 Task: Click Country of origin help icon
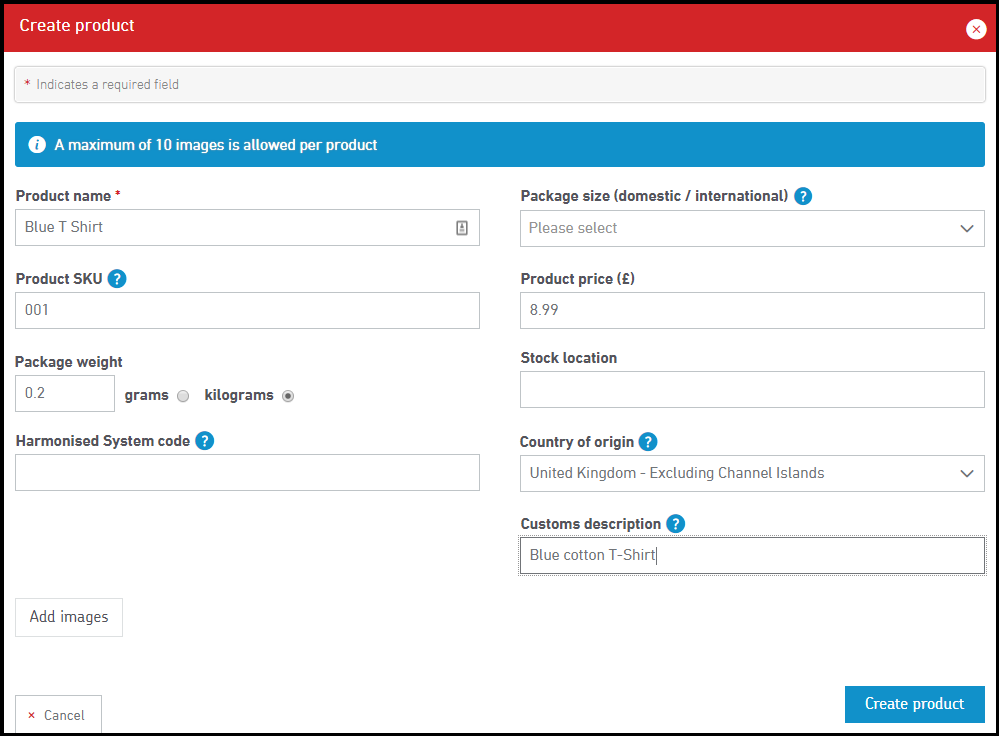(x=648, y=442)
